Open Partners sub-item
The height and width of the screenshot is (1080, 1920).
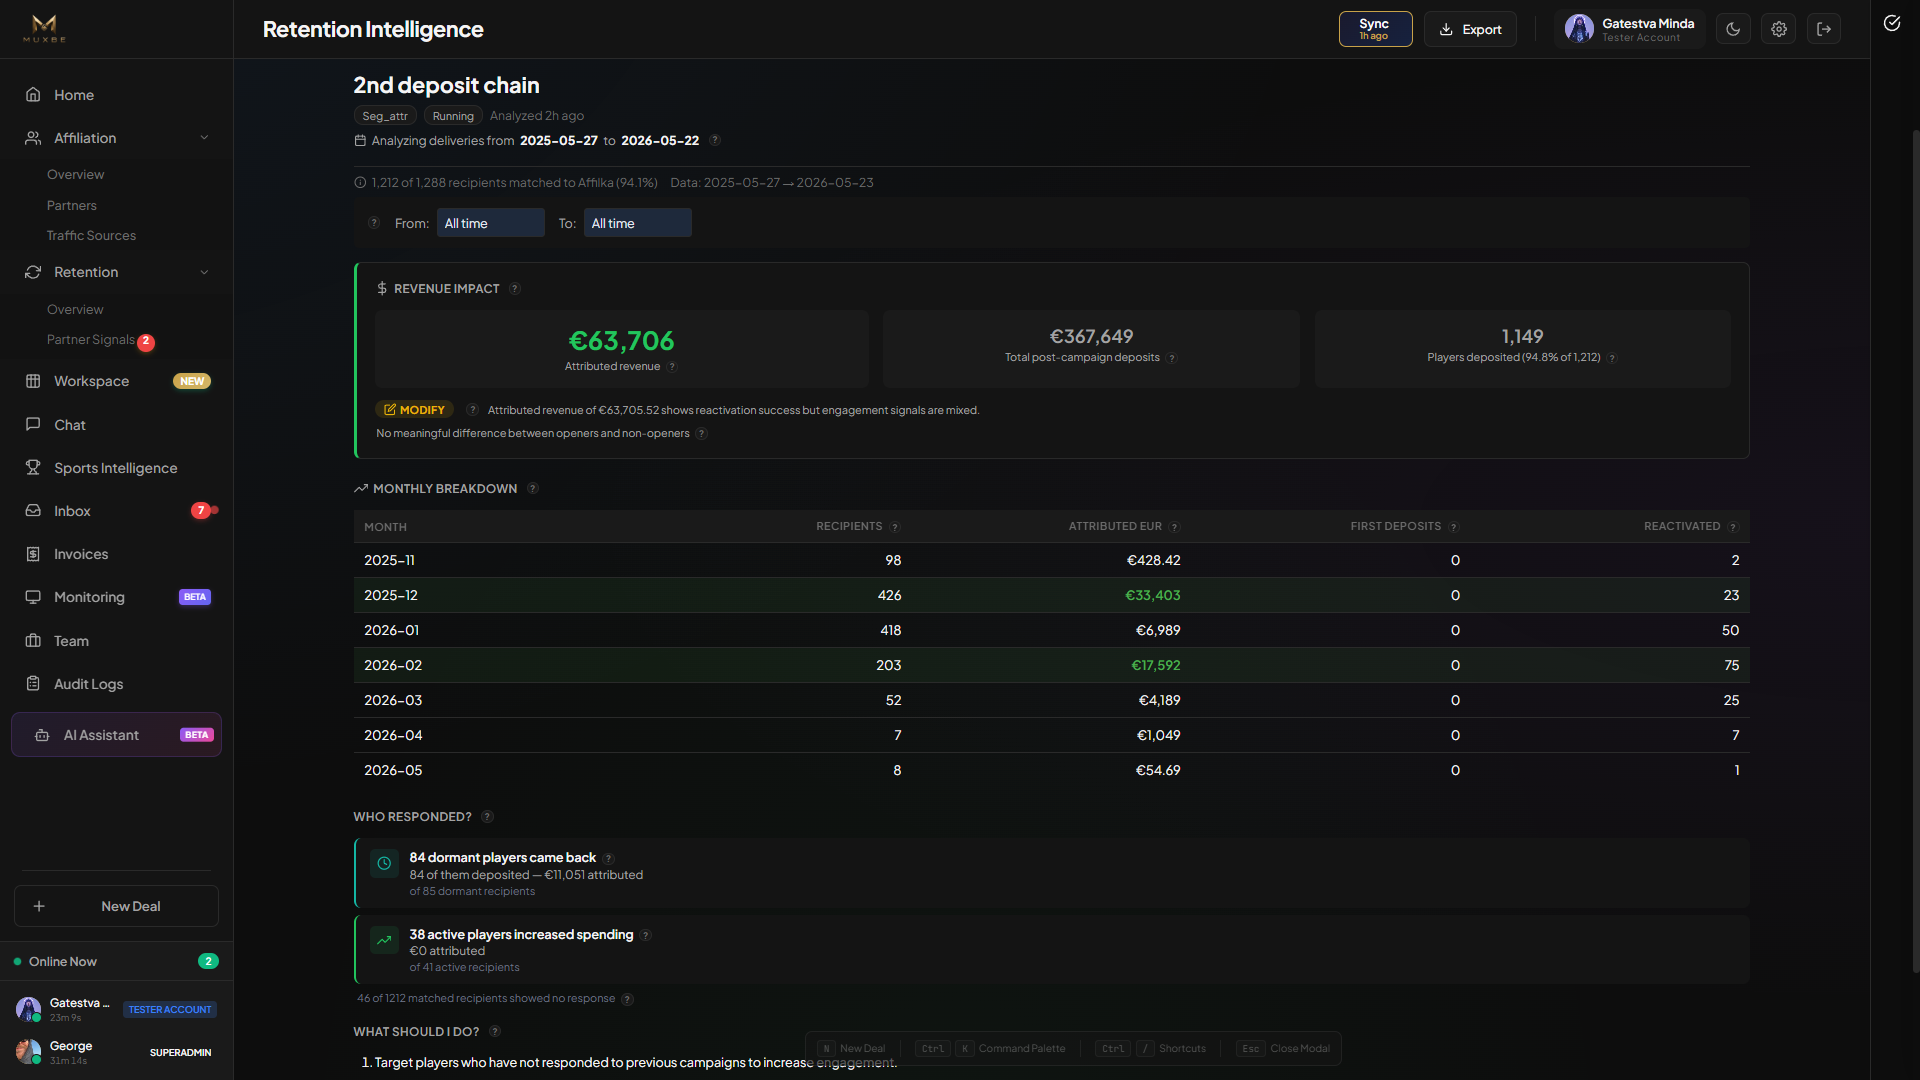(71, 205)
